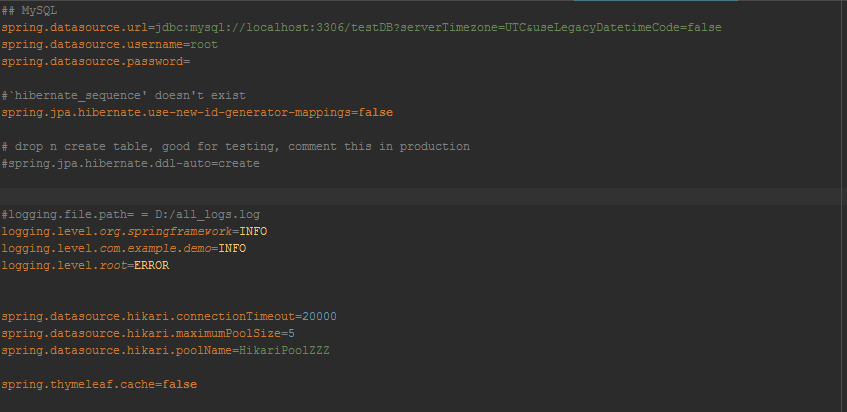This screenshot has width=847, height=412.
Task: Click the HikariPoolZZZ pool name value
Action: 285,350
